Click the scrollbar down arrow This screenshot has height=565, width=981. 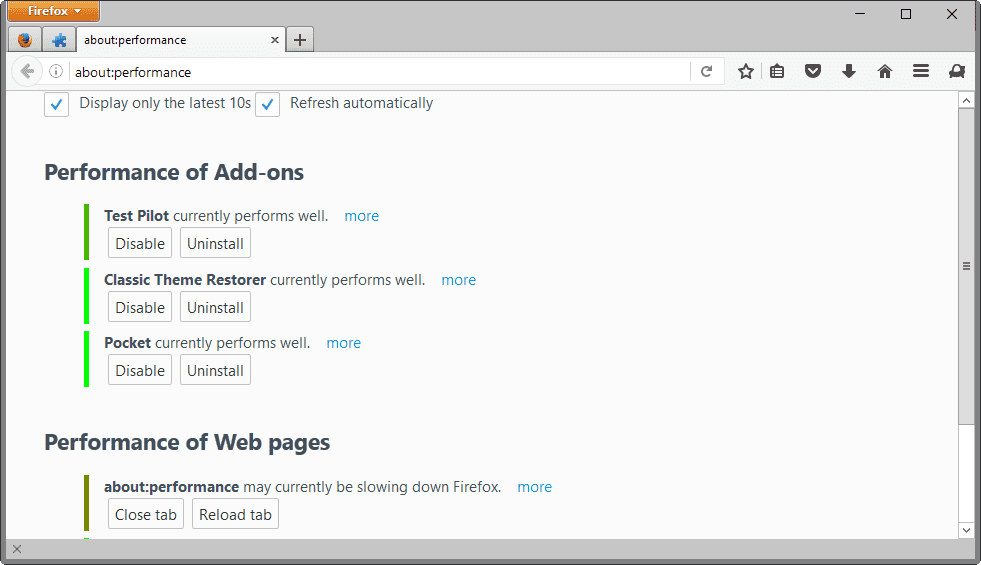click(966, 530)
